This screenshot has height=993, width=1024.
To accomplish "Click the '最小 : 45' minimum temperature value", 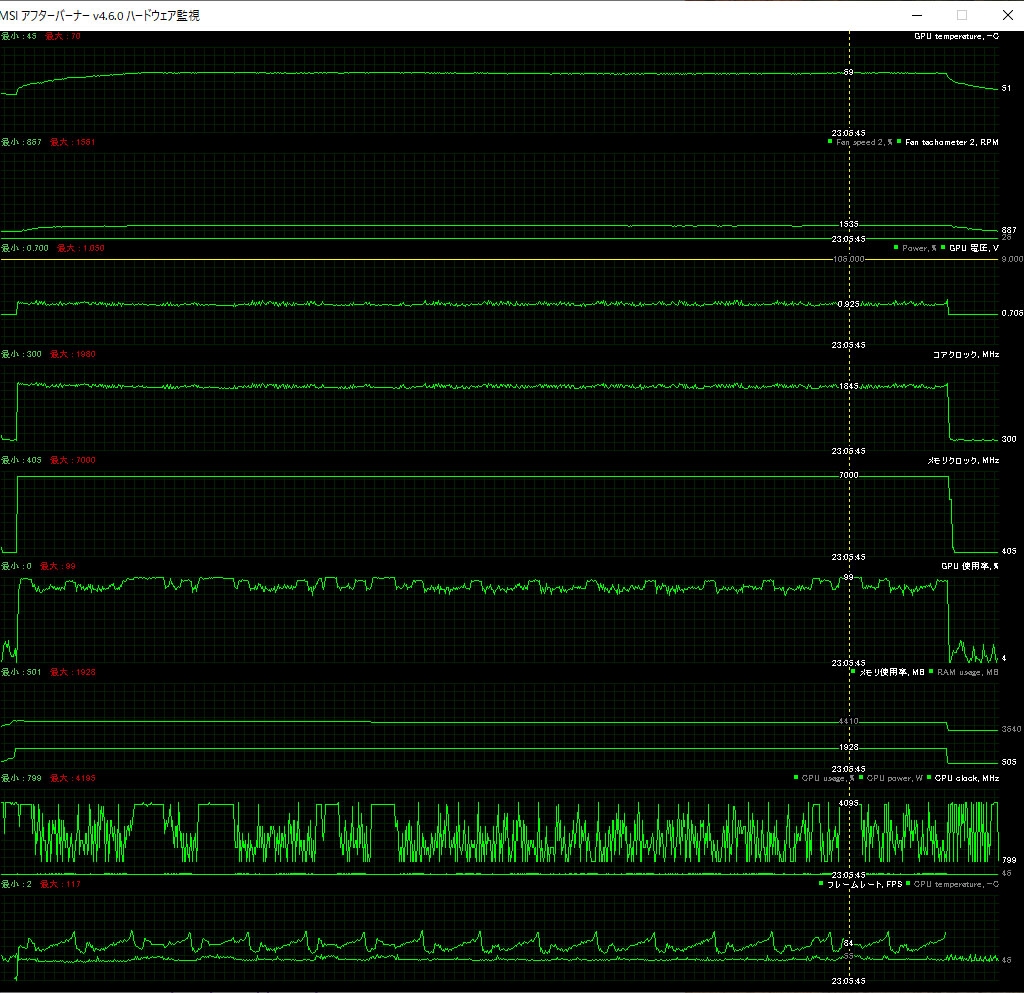I will click(x=19, y=36).
